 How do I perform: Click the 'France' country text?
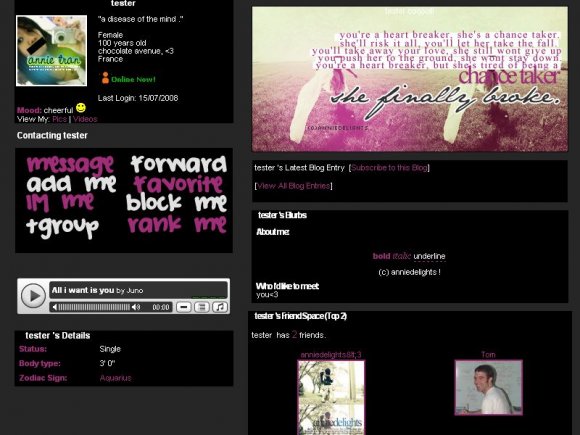[x=110, y=59]
